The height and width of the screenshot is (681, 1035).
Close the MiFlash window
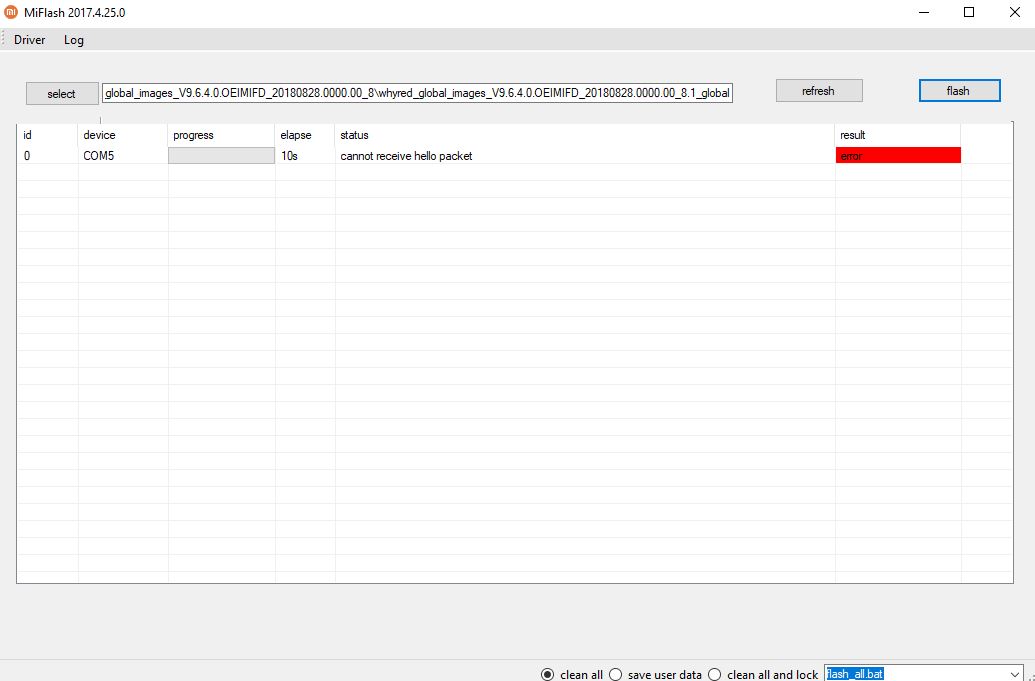(x=1015, y=13)
